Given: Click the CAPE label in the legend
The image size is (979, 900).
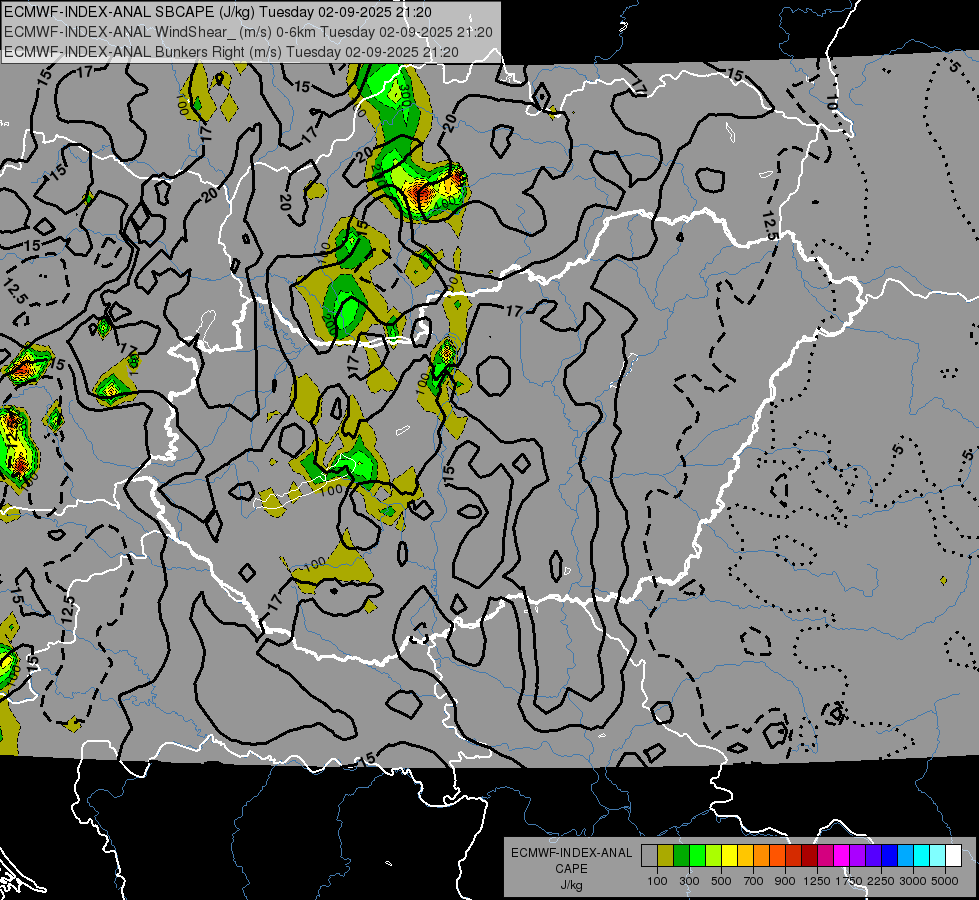Looking at the screenshot, I should coord(572,868).
